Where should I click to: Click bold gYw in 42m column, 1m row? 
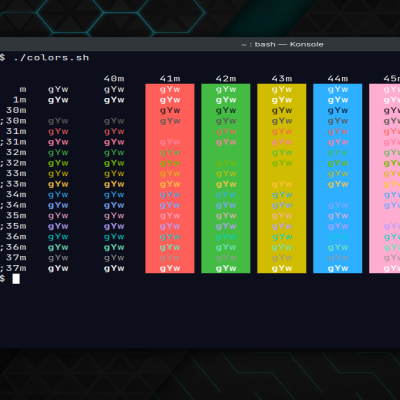226,100
